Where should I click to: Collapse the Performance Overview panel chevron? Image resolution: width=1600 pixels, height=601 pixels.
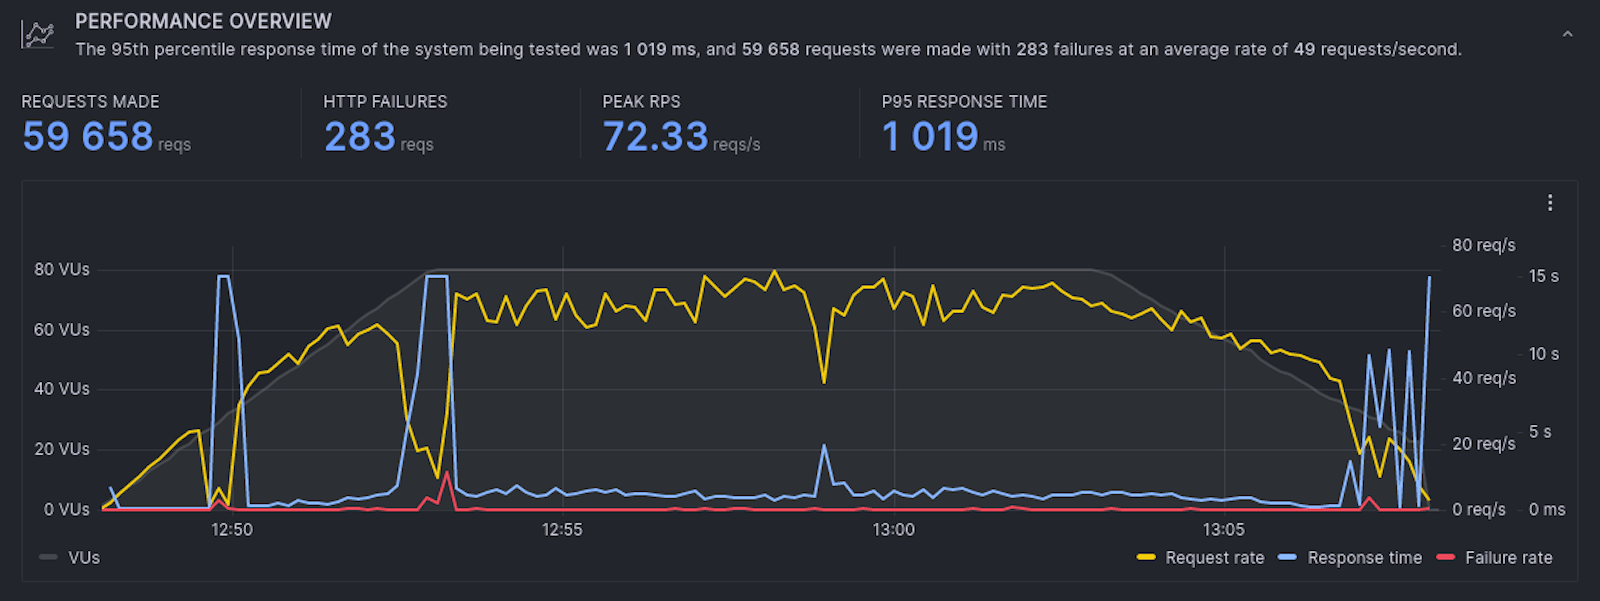coord(1567,35)
